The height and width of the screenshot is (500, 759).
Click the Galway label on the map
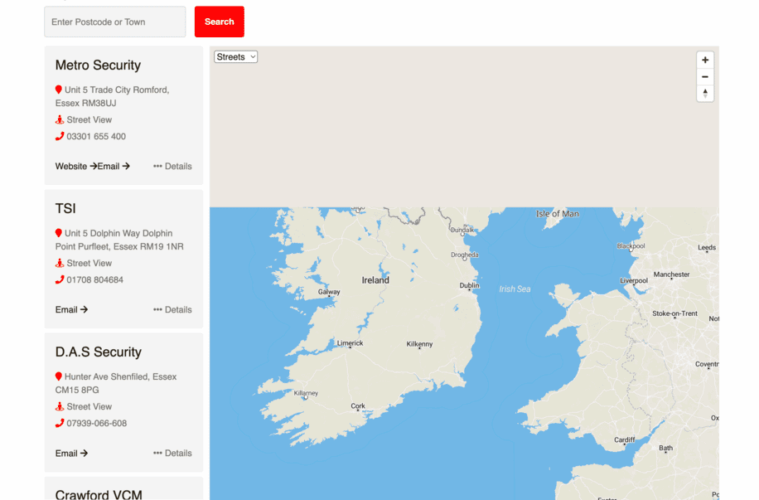click(329, 291)
